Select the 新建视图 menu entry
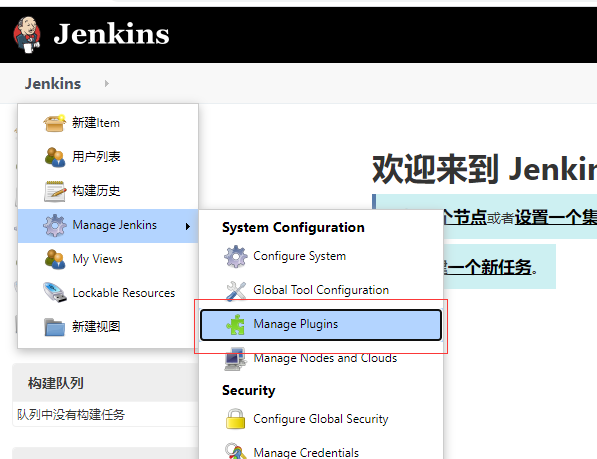This screenshot has height=459, width=597. pos(108,327)
